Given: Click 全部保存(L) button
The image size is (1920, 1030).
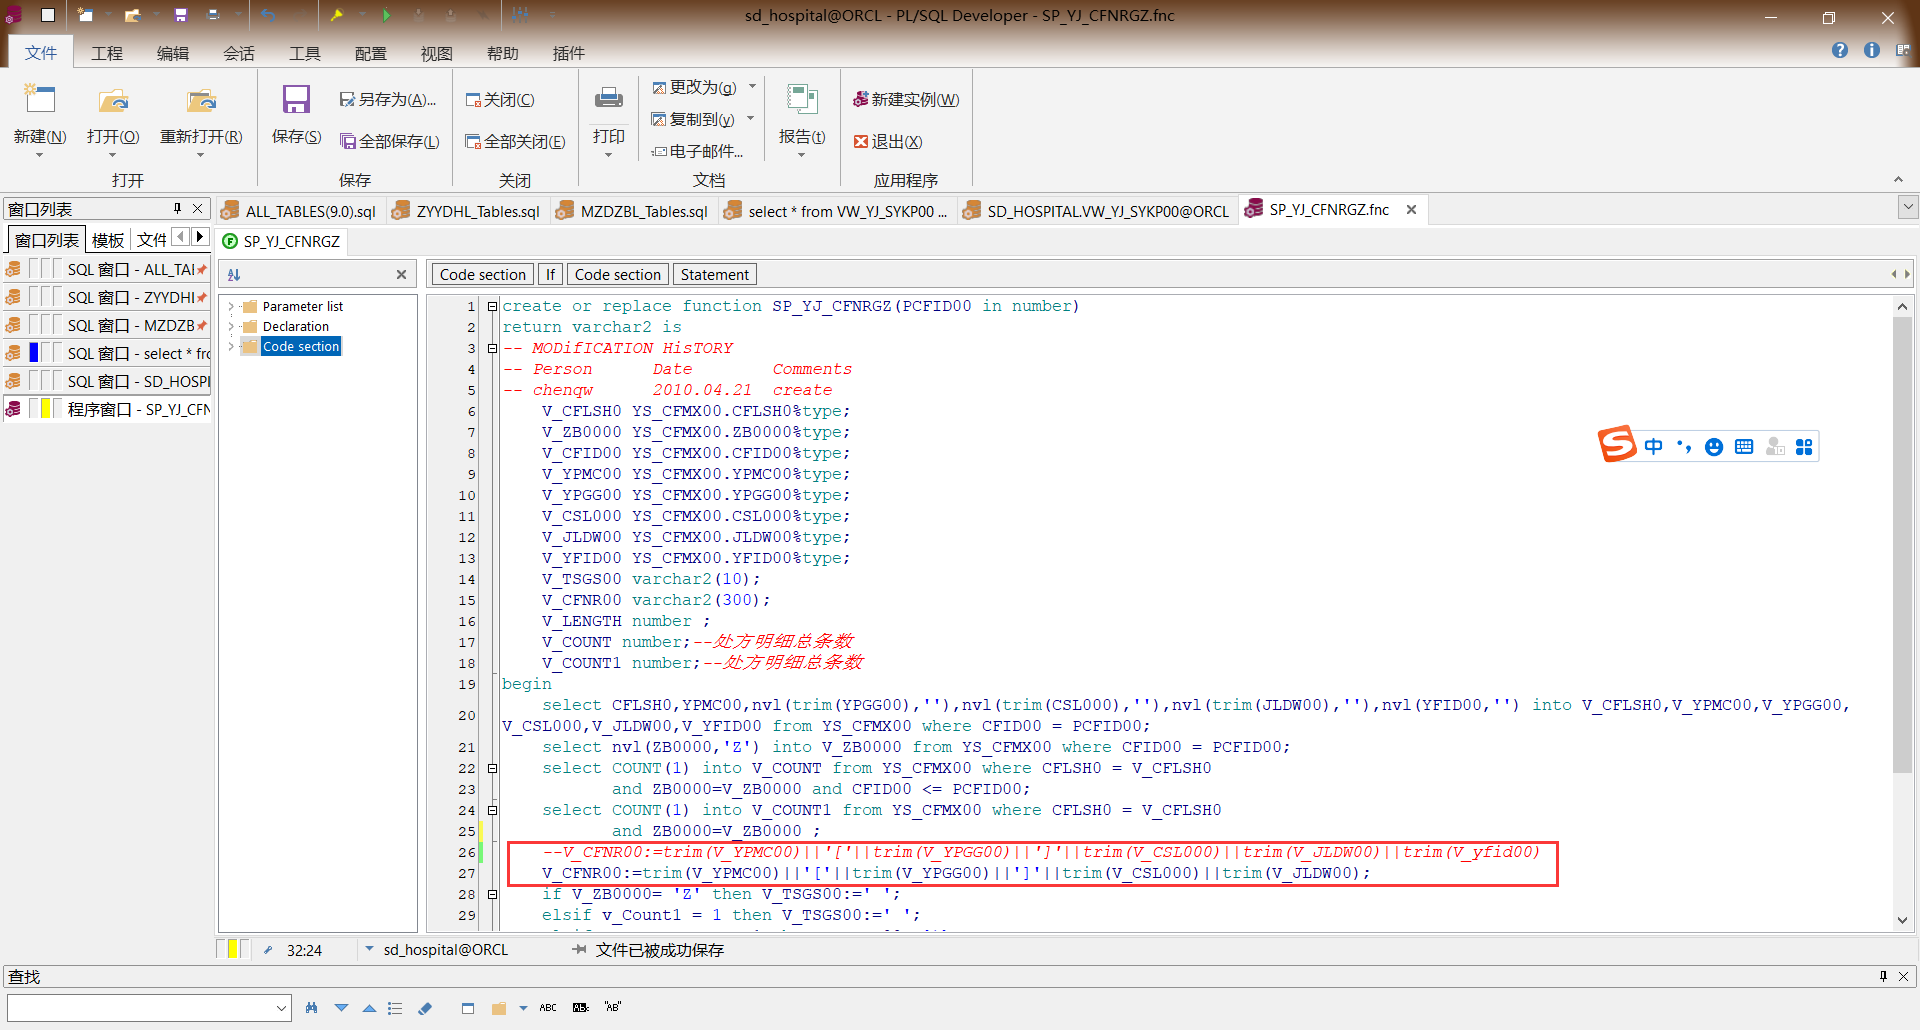Looking at the screenshot, I should (390, 142).
